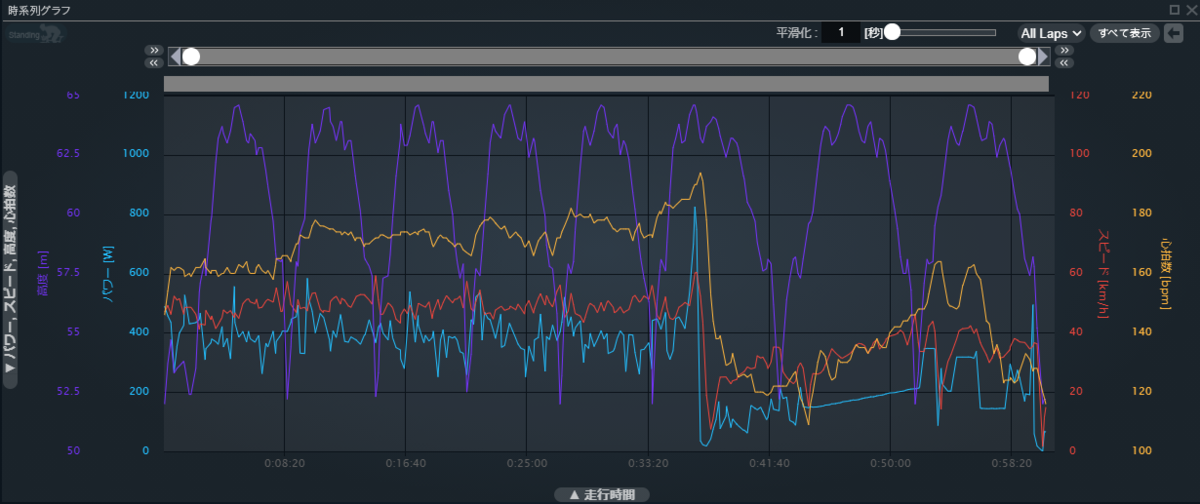Expand the 走行時間 axis selector at bottom
1200x504 pixels.
pyautogui.click(x=602, y=494)
